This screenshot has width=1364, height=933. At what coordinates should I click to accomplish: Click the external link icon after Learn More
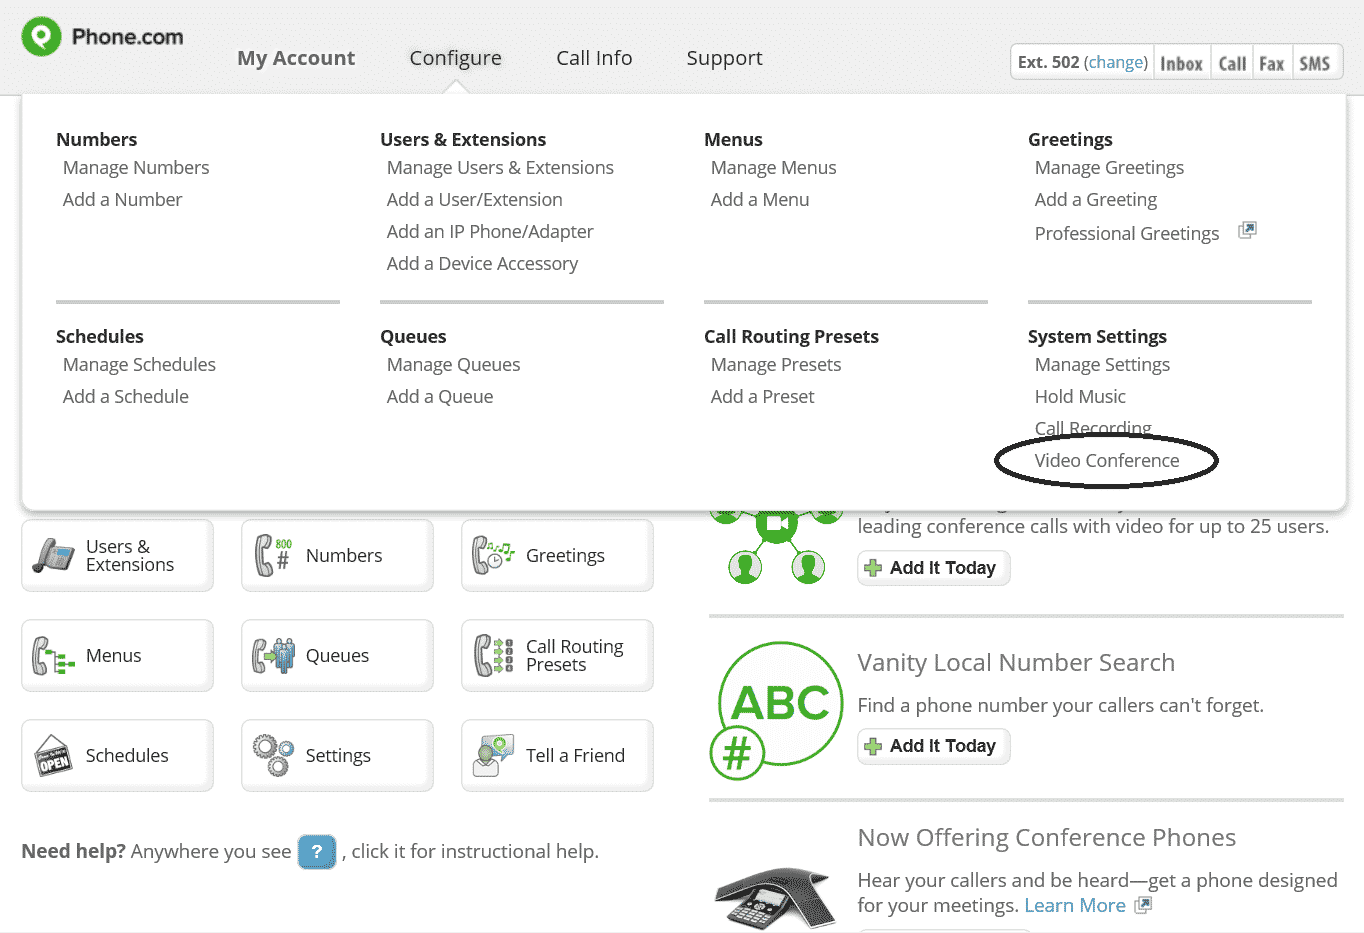tap(1143, 905)
